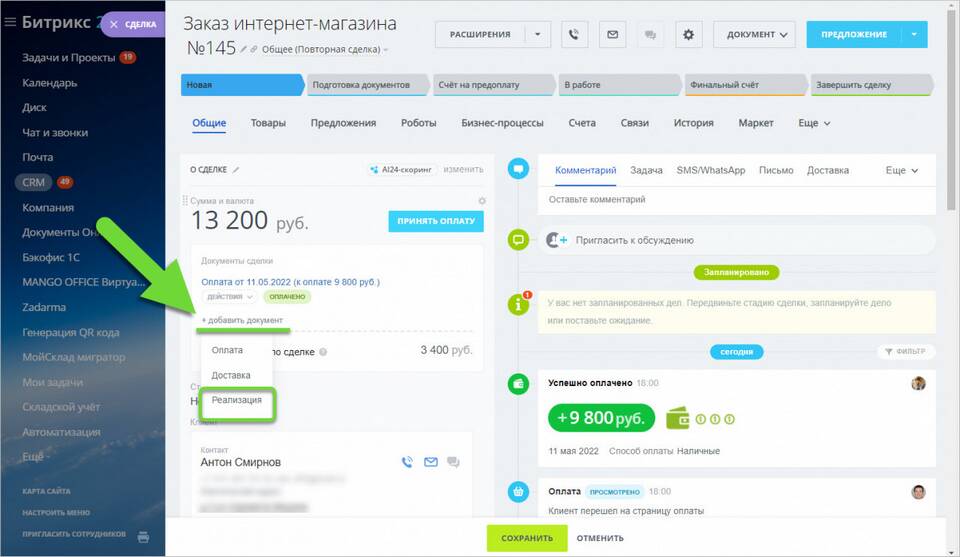Open the email envelope icon in header
The width and height of the screenshot is (960, 557).
point(612,35)
